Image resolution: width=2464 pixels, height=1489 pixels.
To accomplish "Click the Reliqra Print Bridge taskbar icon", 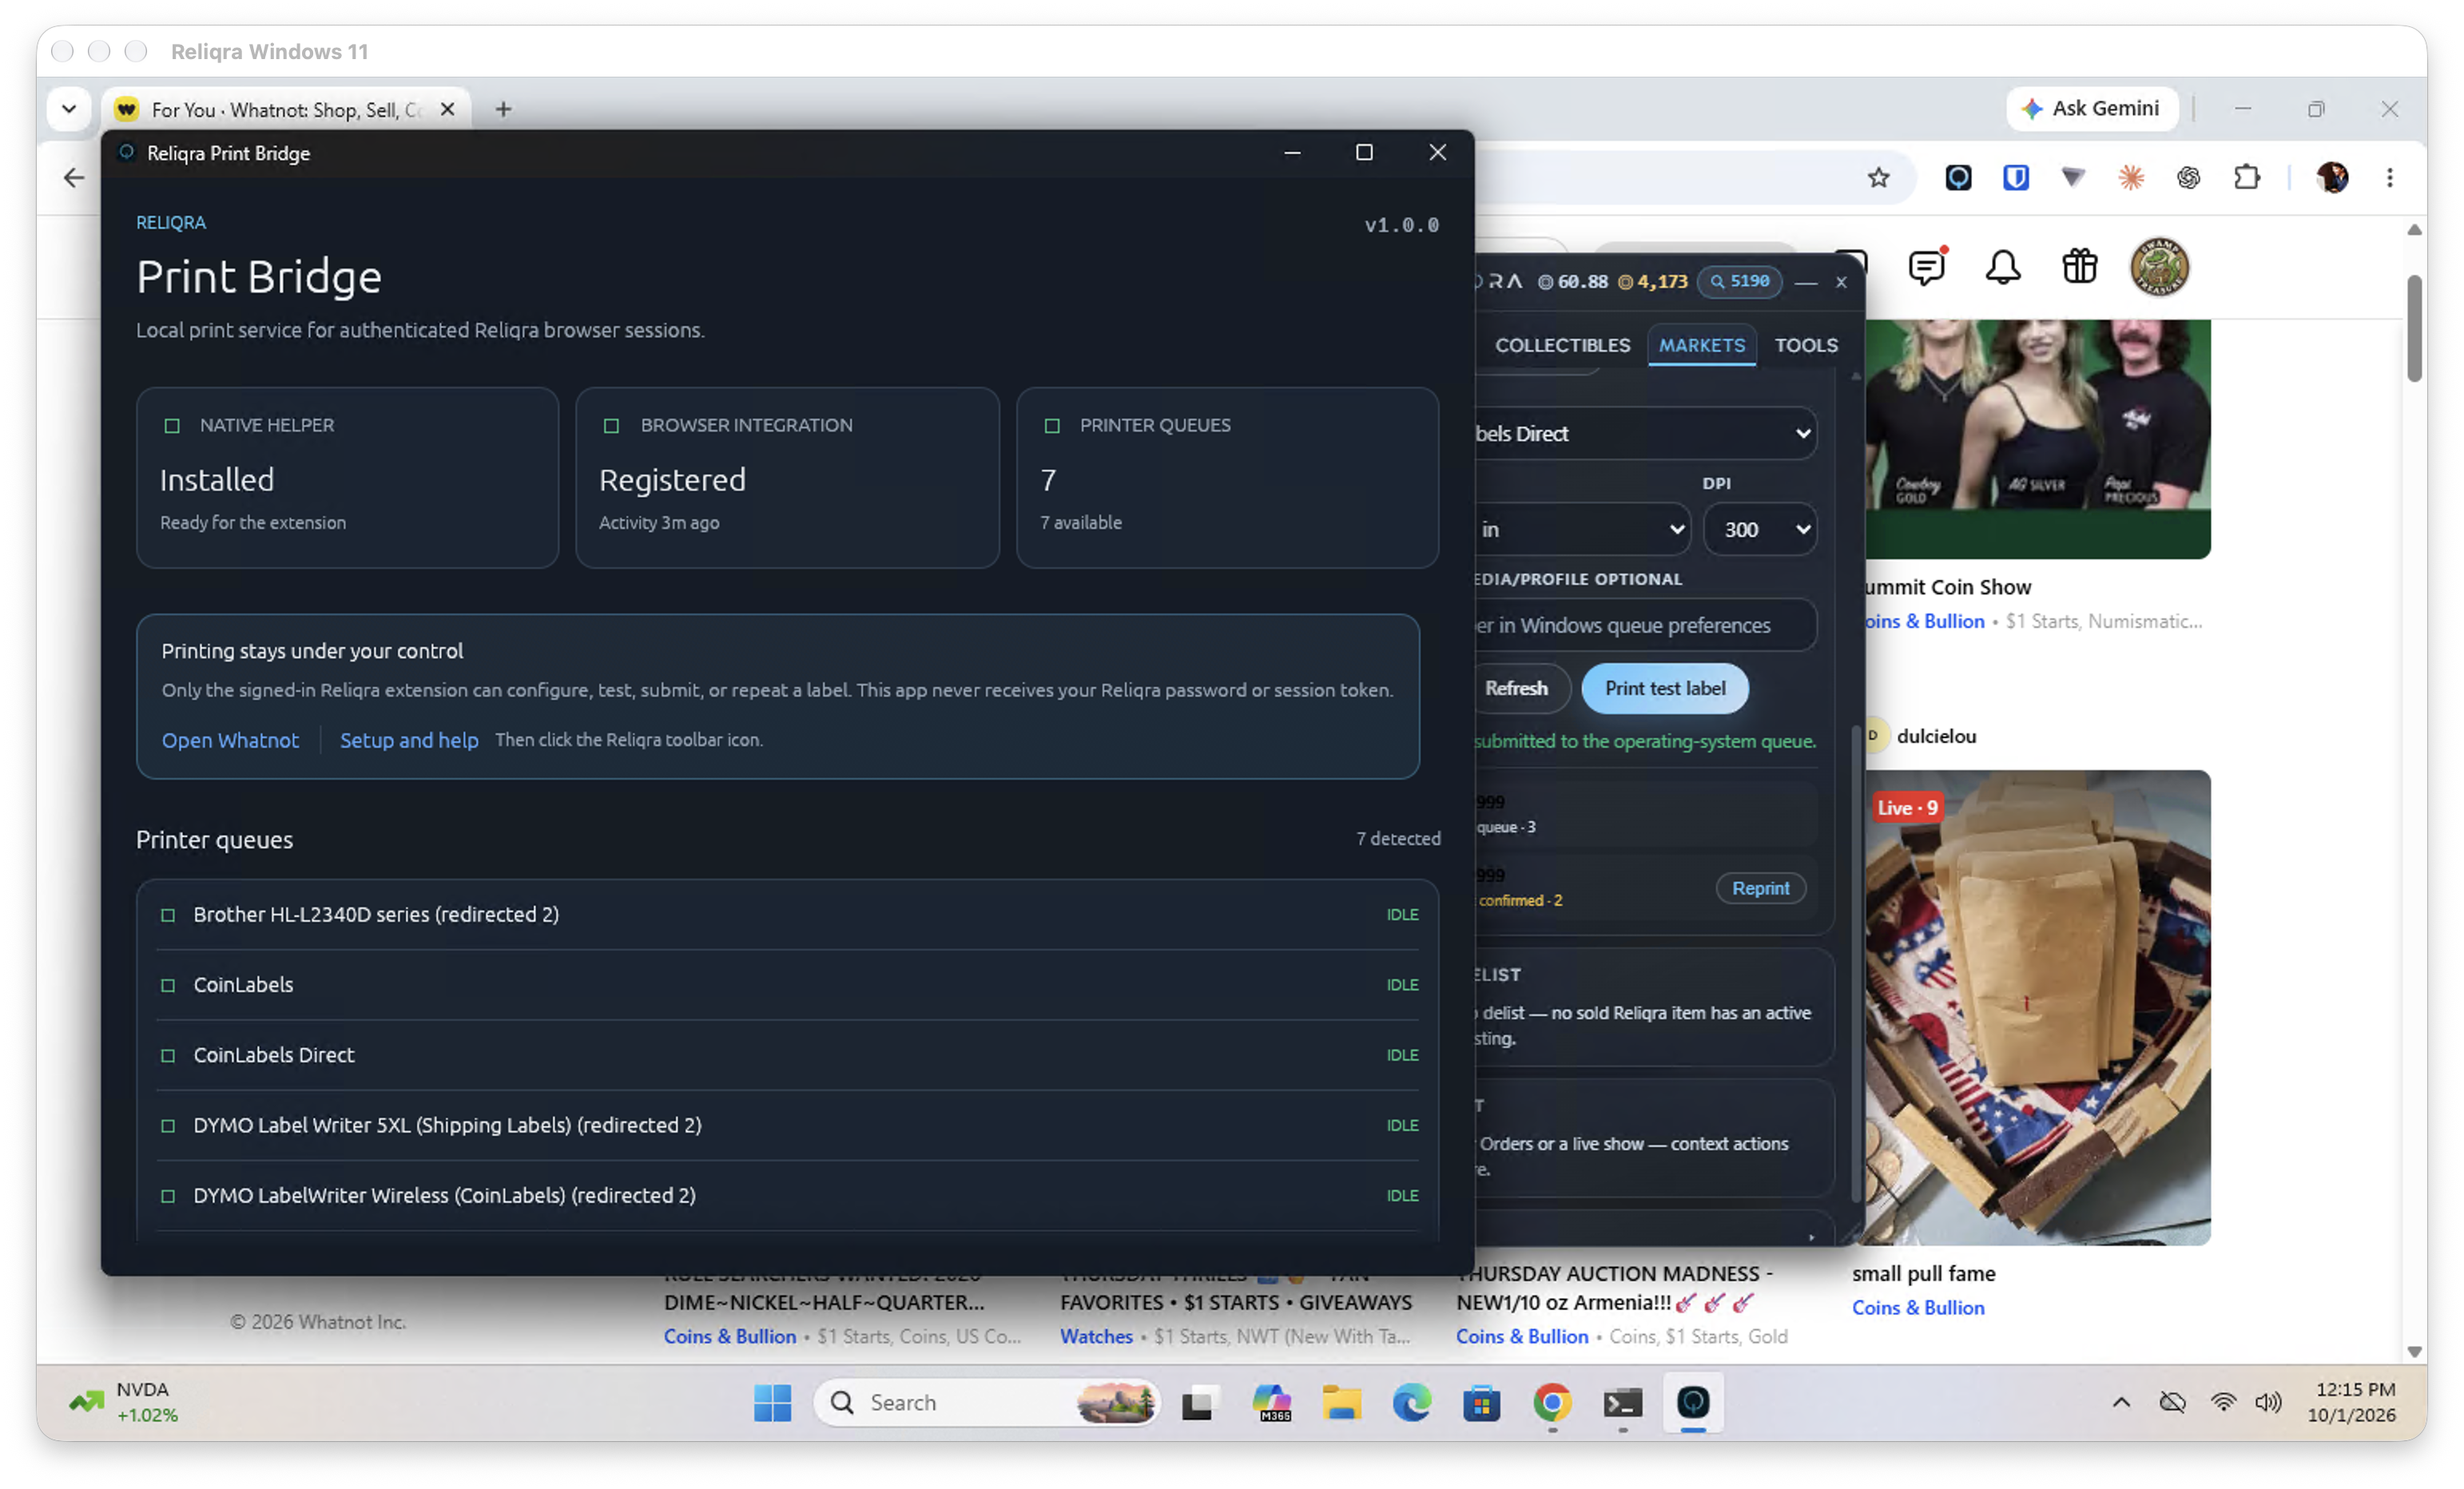I will click(x=1693, y=1402).
